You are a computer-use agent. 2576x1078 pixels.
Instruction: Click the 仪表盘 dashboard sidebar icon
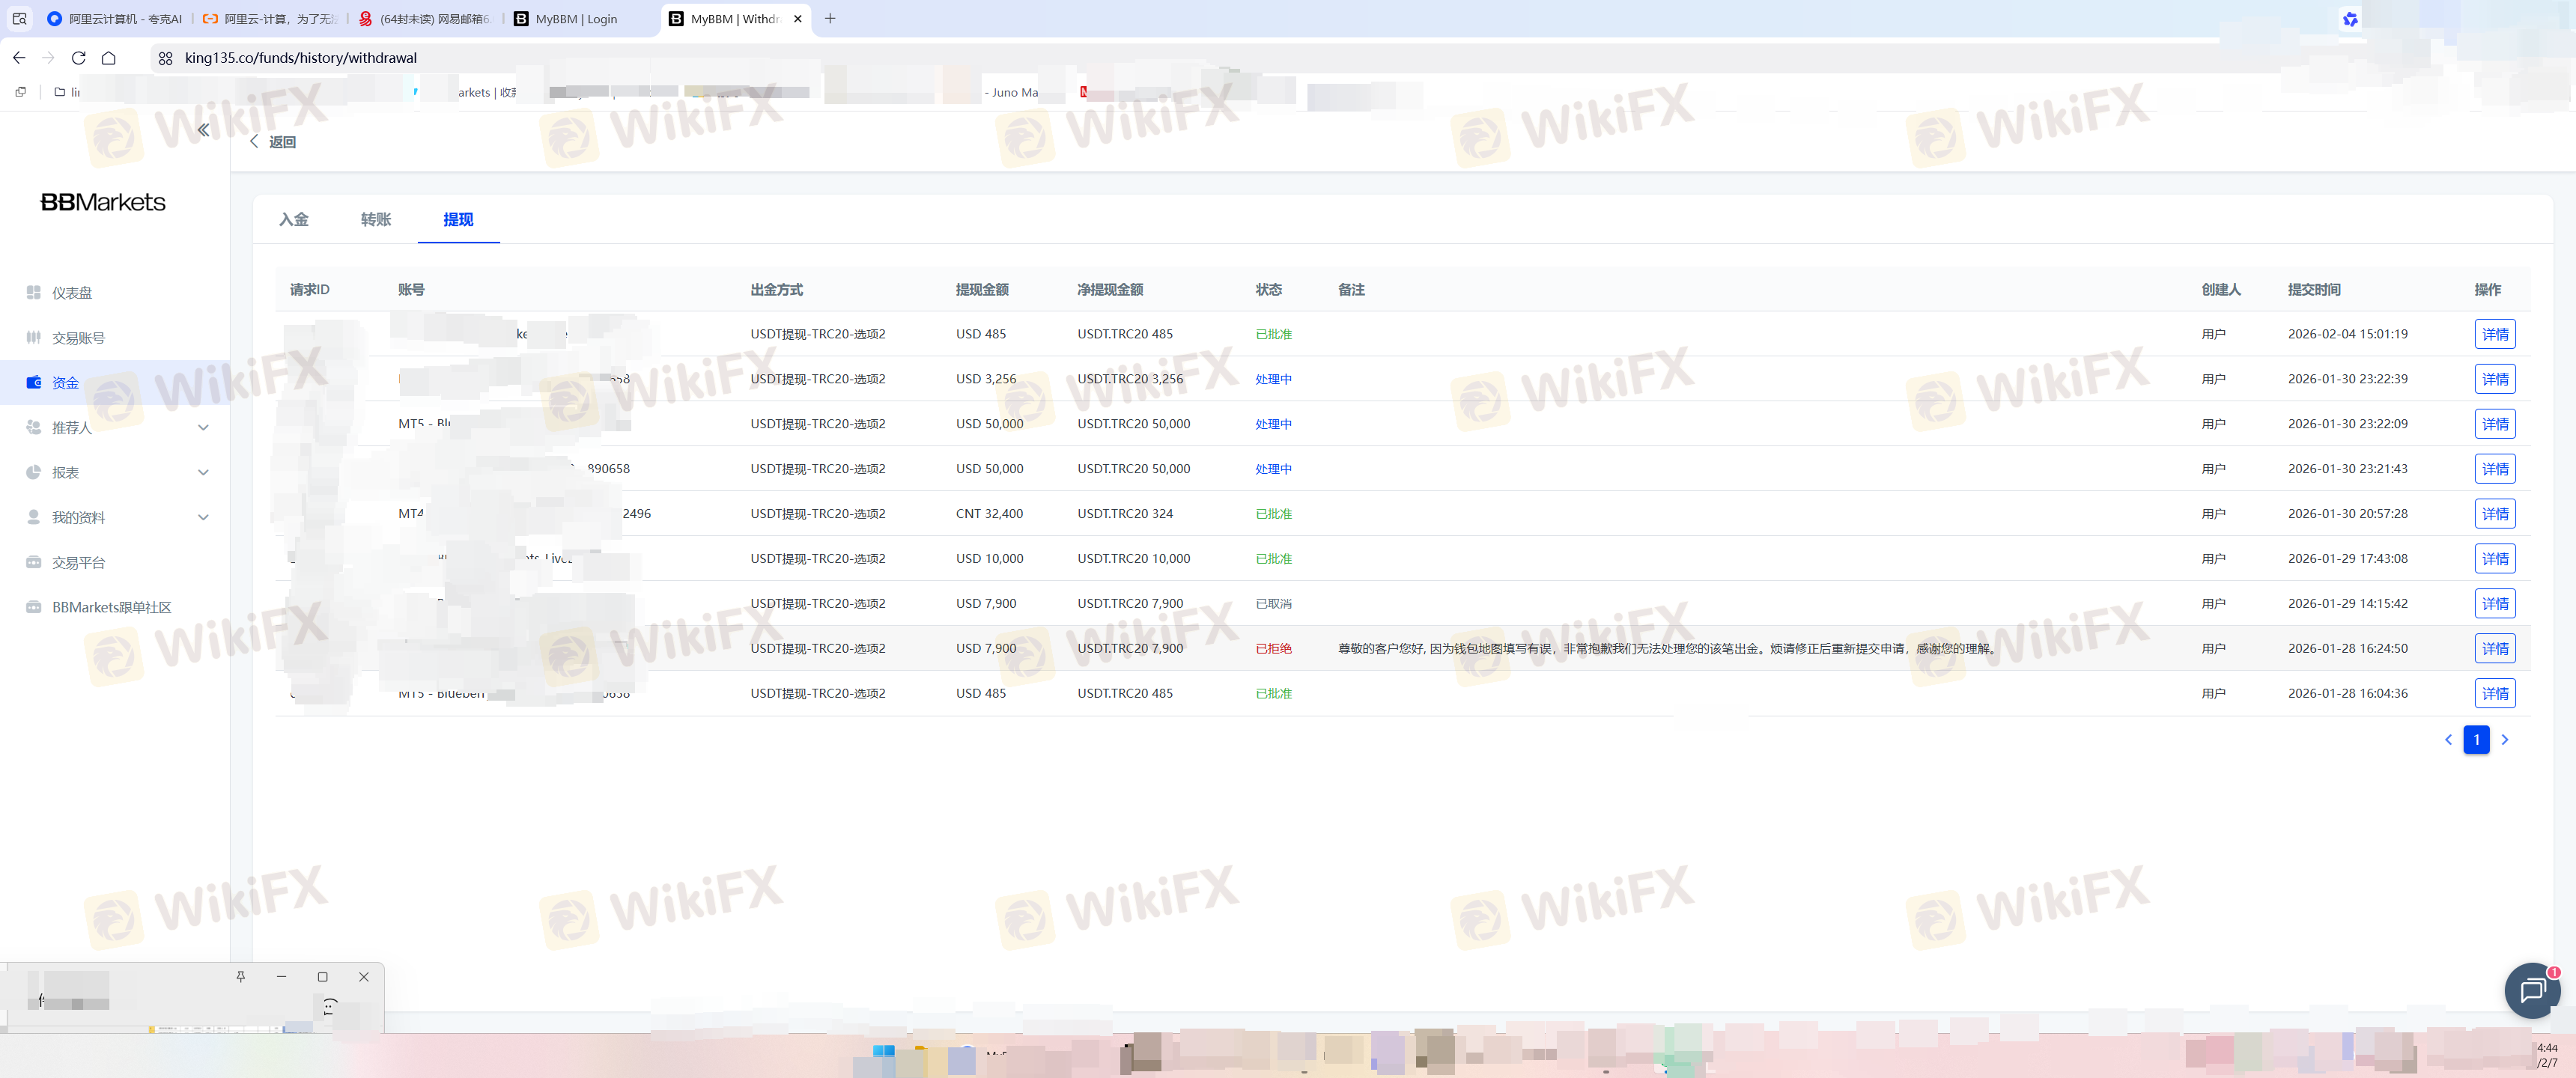(33, 293)
